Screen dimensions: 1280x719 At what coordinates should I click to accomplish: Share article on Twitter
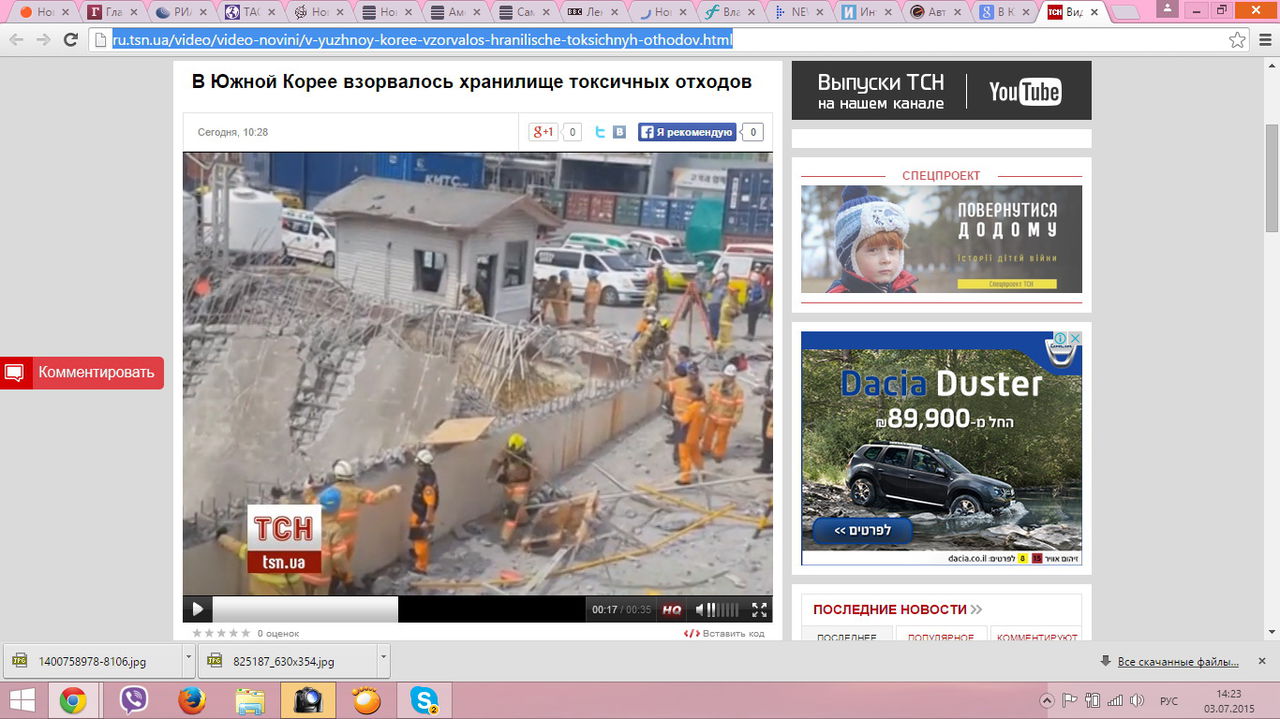point(600,132)
